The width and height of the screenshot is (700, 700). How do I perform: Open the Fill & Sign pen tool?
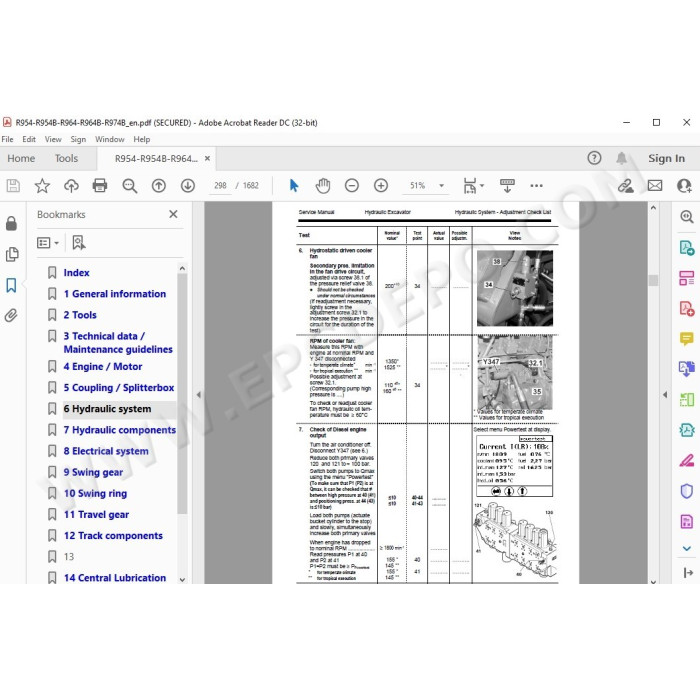tap(686, 460)
